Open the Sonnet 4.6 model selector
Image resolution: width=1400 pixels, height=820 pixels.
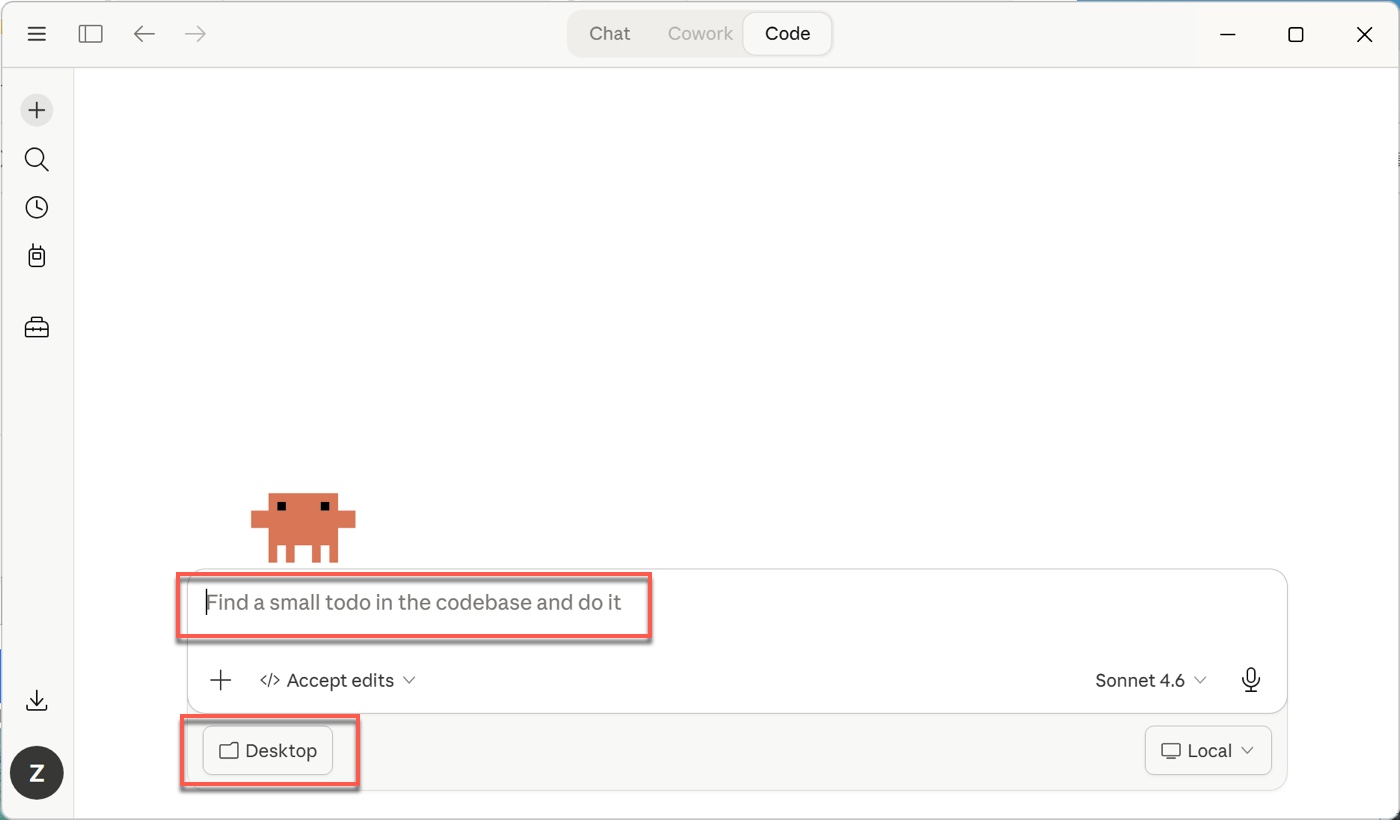pyautogui.click(x=1150, y=680)
